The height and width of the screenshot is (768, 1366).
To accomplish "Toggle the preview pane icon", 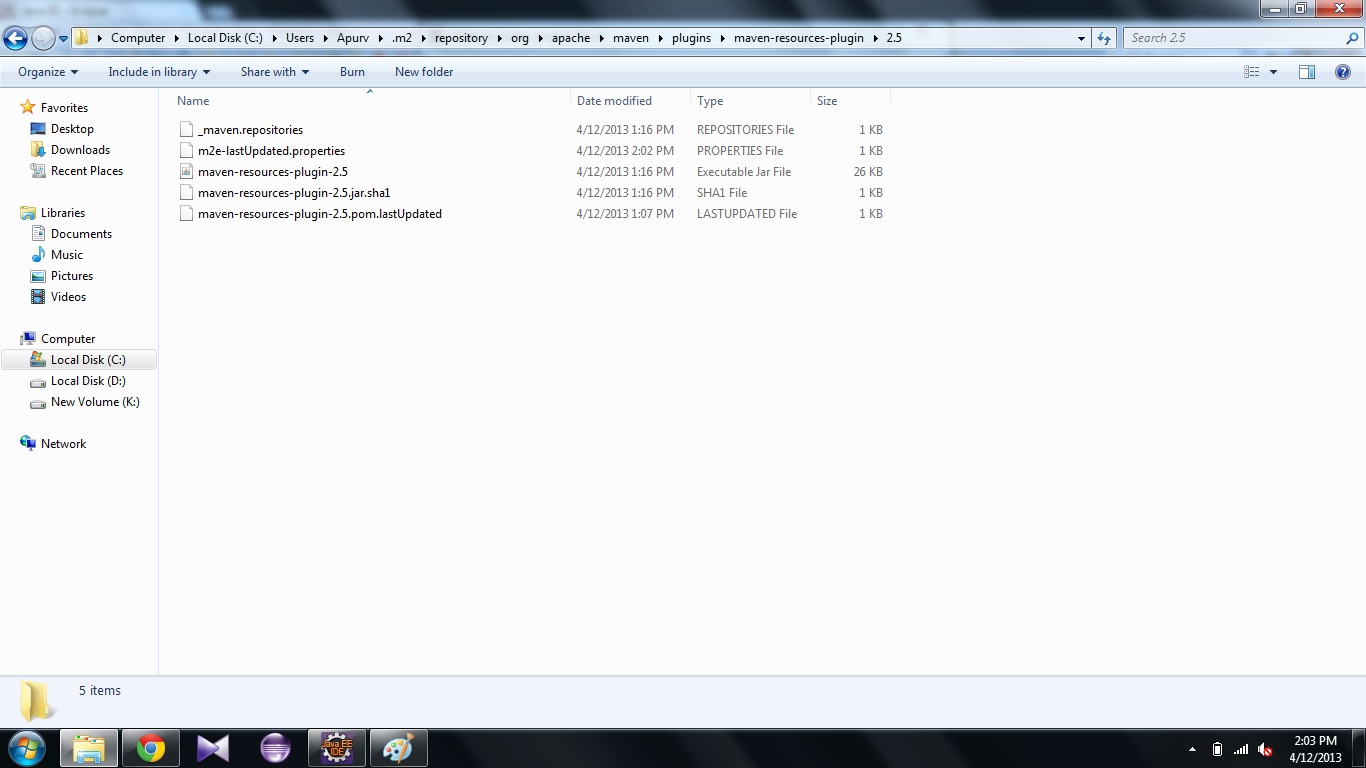I will (1306, 72).
